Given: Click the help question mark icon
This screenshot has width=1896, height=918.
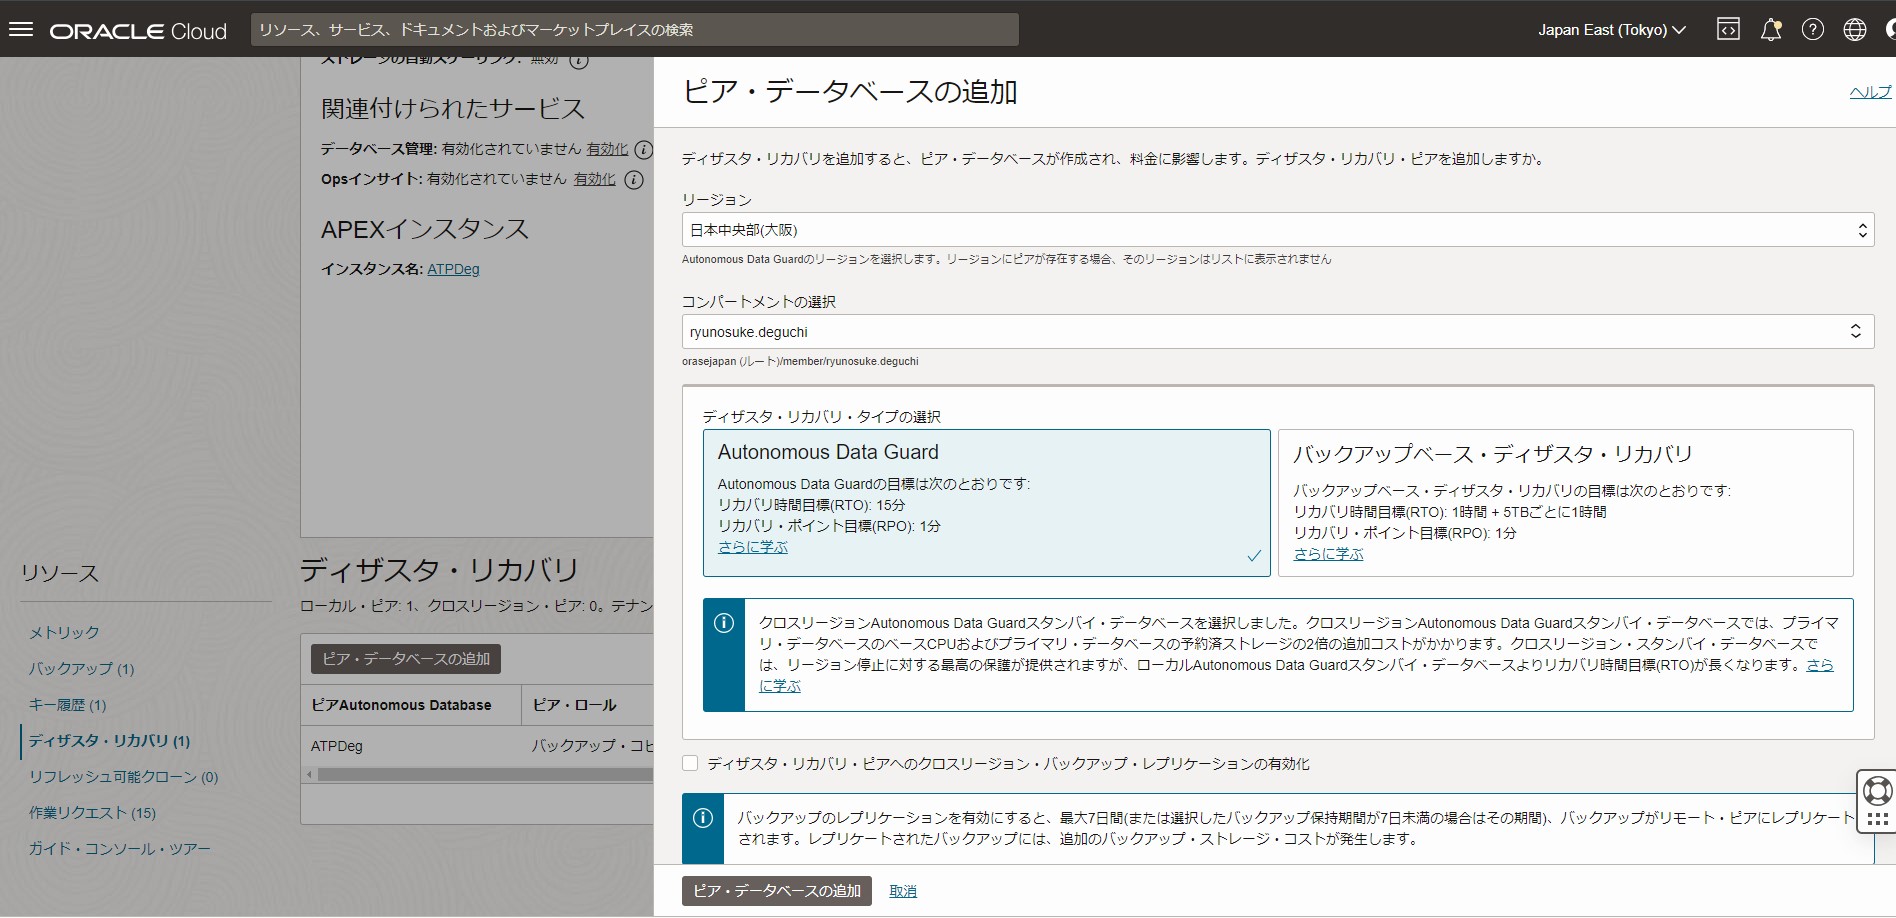Looking at the screenshot, I should tap(1812, 30).
